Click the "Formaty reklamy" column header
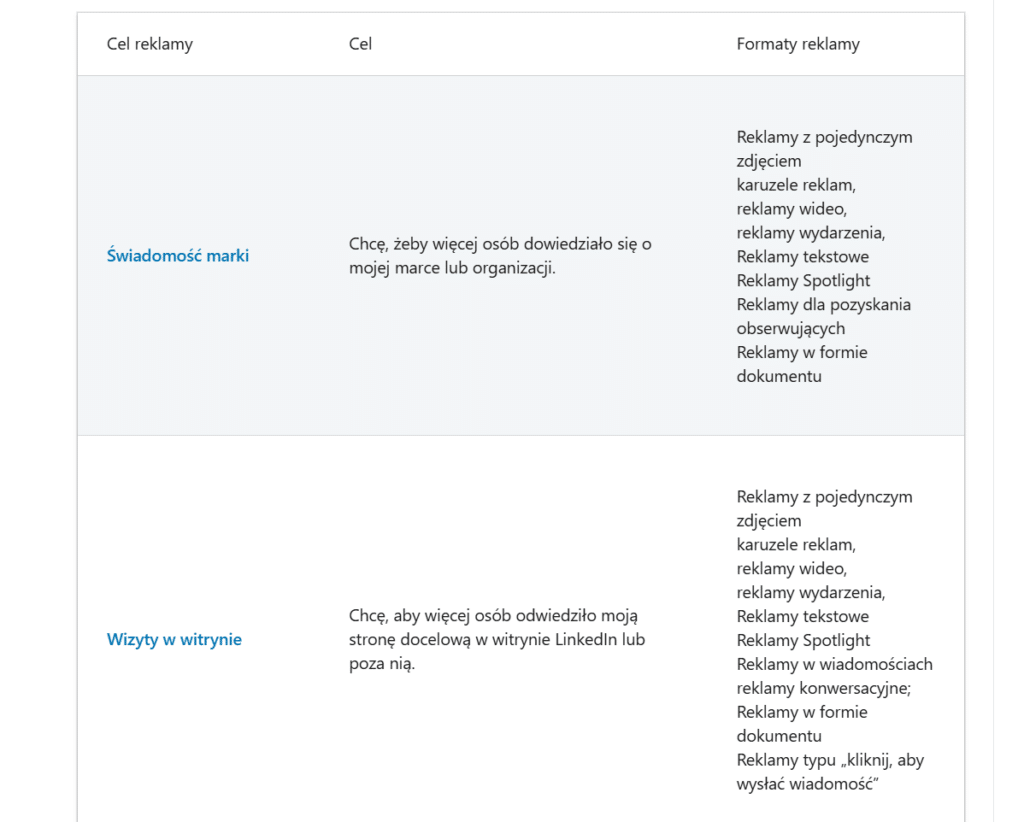This screenshot has width=1024, height=822. click(x=797, y=44)
